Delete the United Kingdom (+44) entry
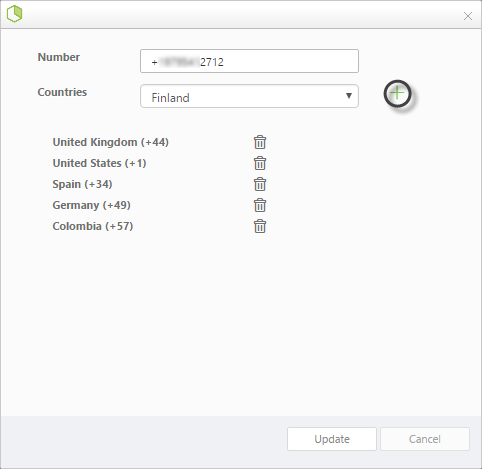 tap(260, 142)
